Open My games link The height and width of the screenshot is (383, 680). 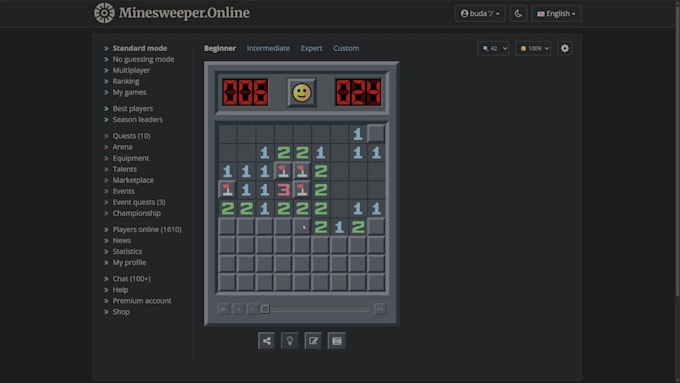(x=129, y=92)
